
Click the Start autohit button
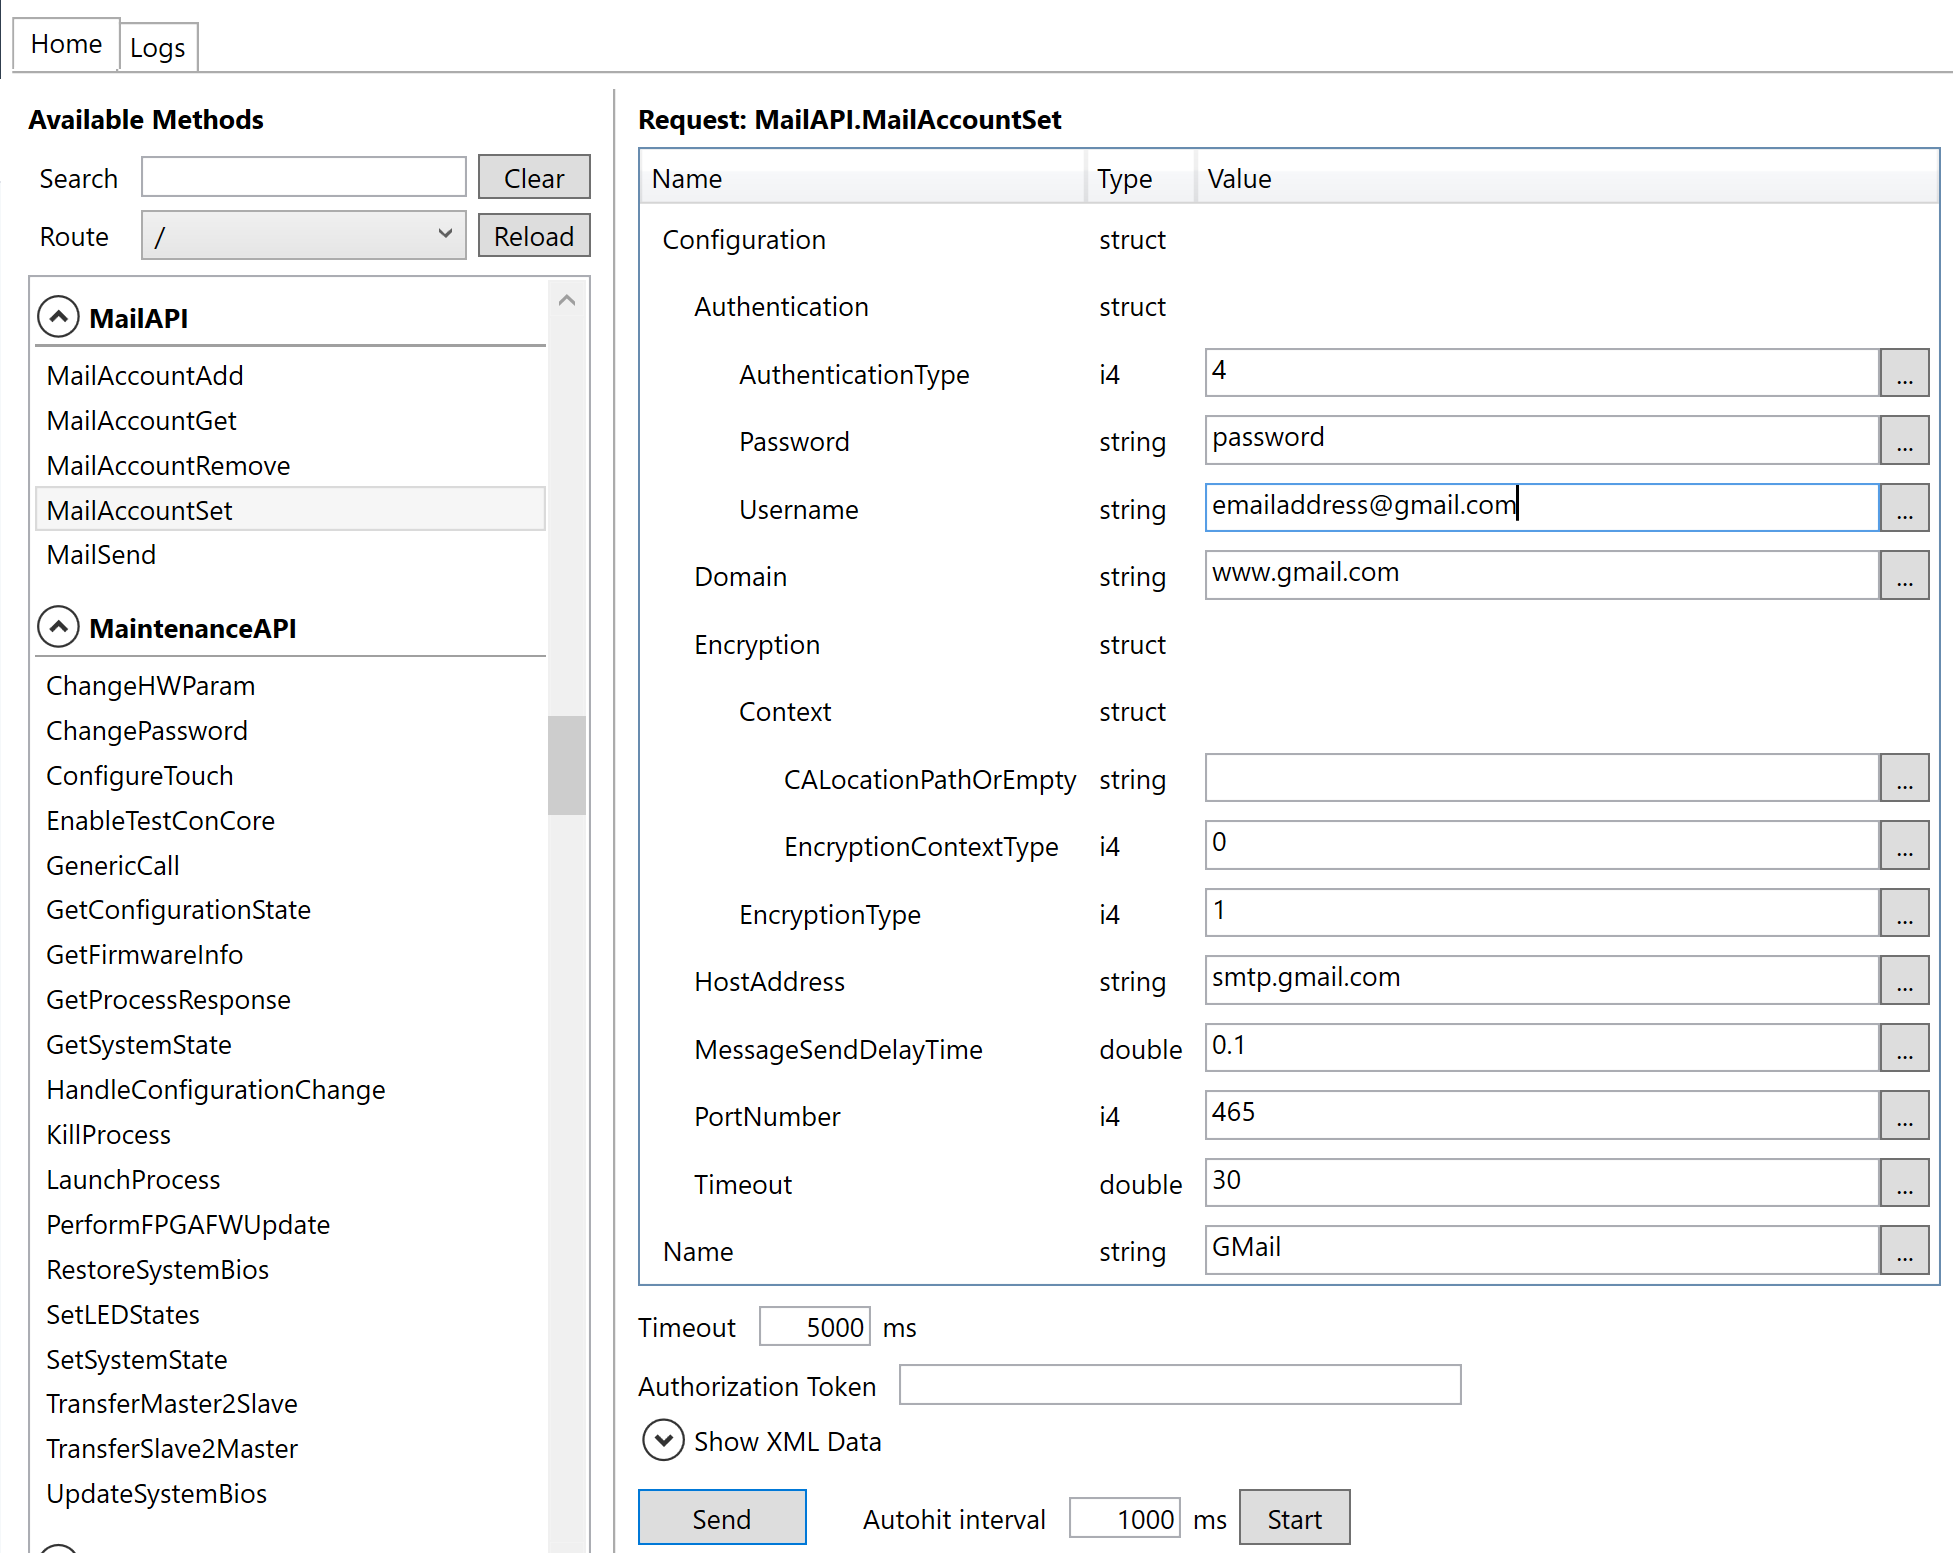point(1293,1519)
